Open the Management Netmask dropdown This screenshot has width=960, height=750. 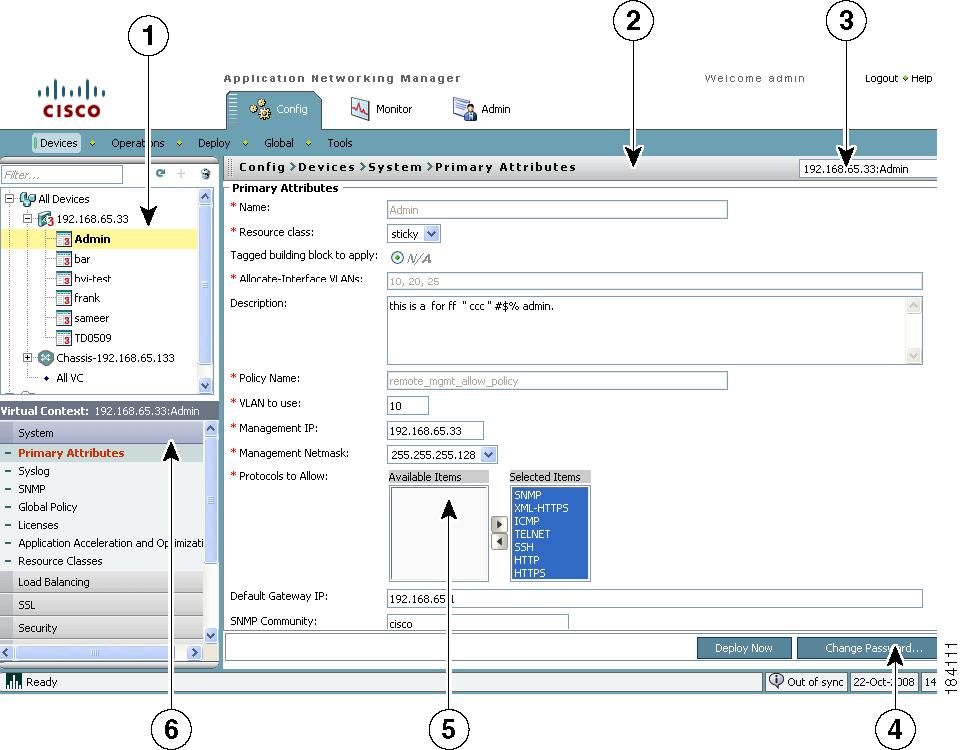click(488, 454)
